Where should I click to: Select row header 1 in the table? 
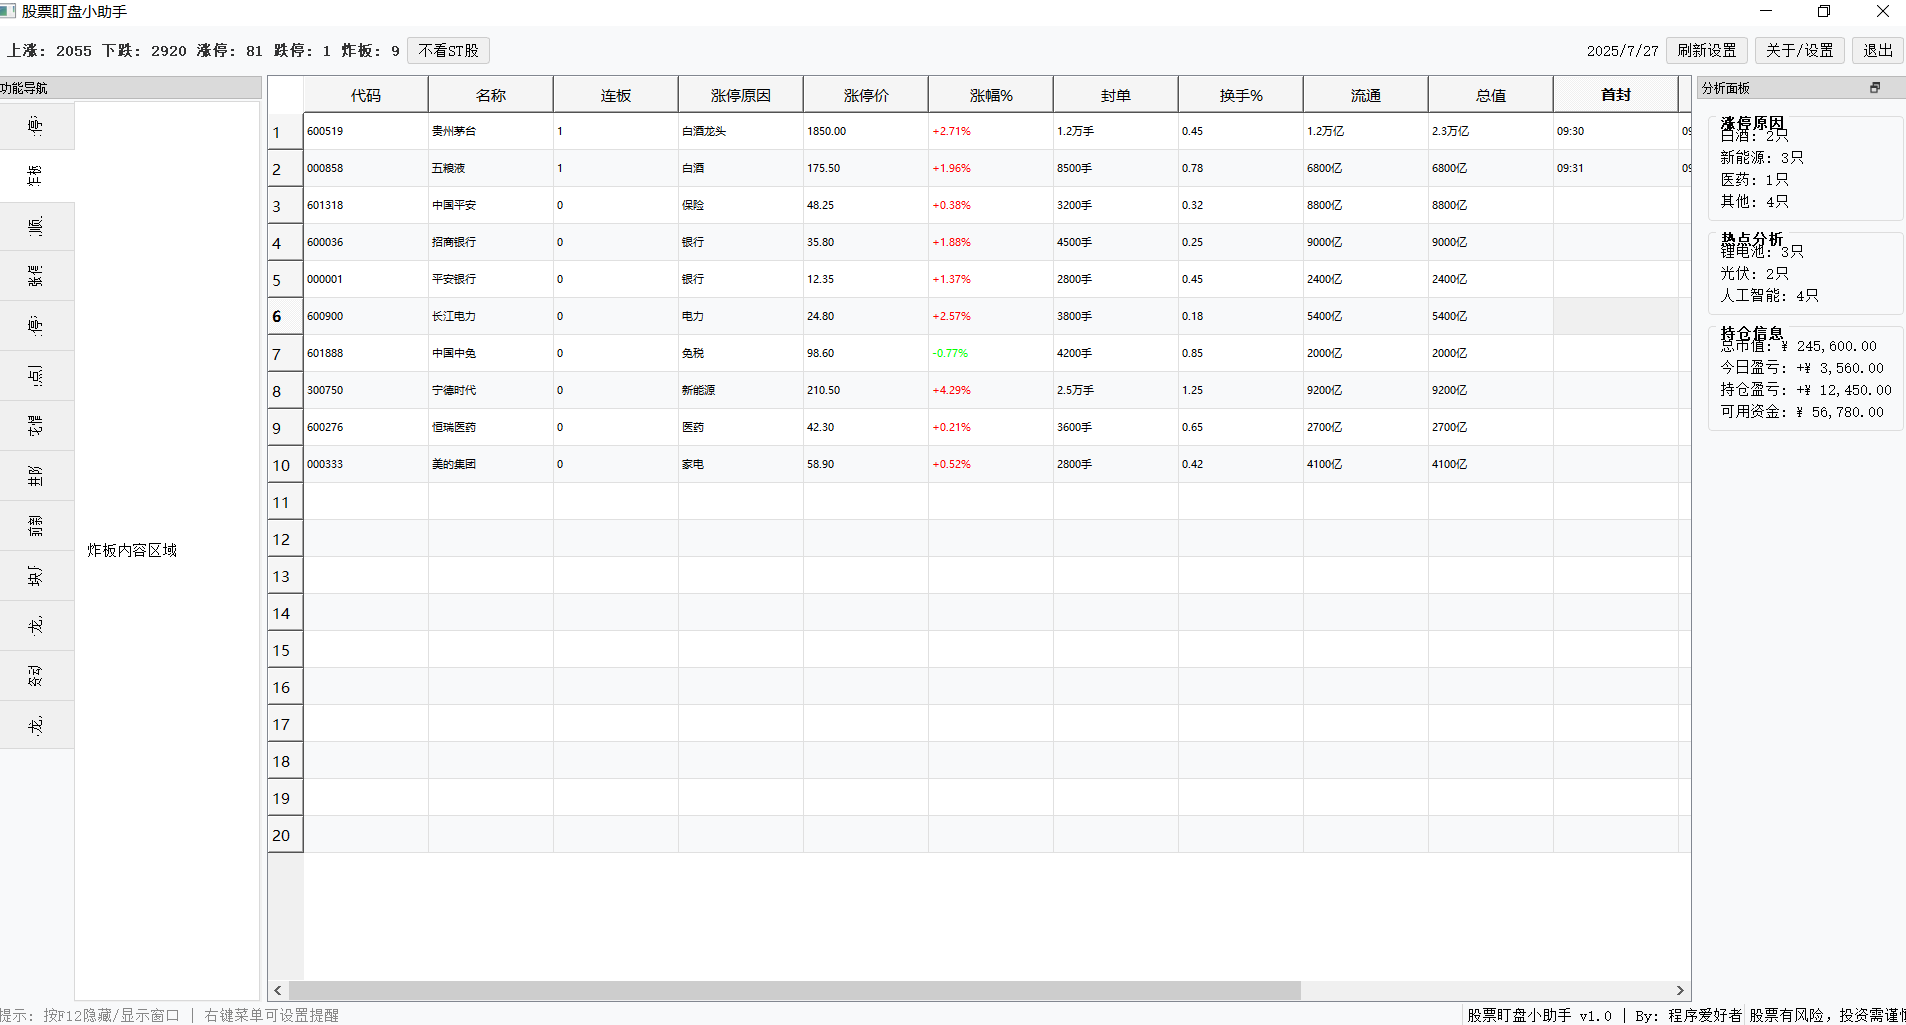tap(286, 132)
